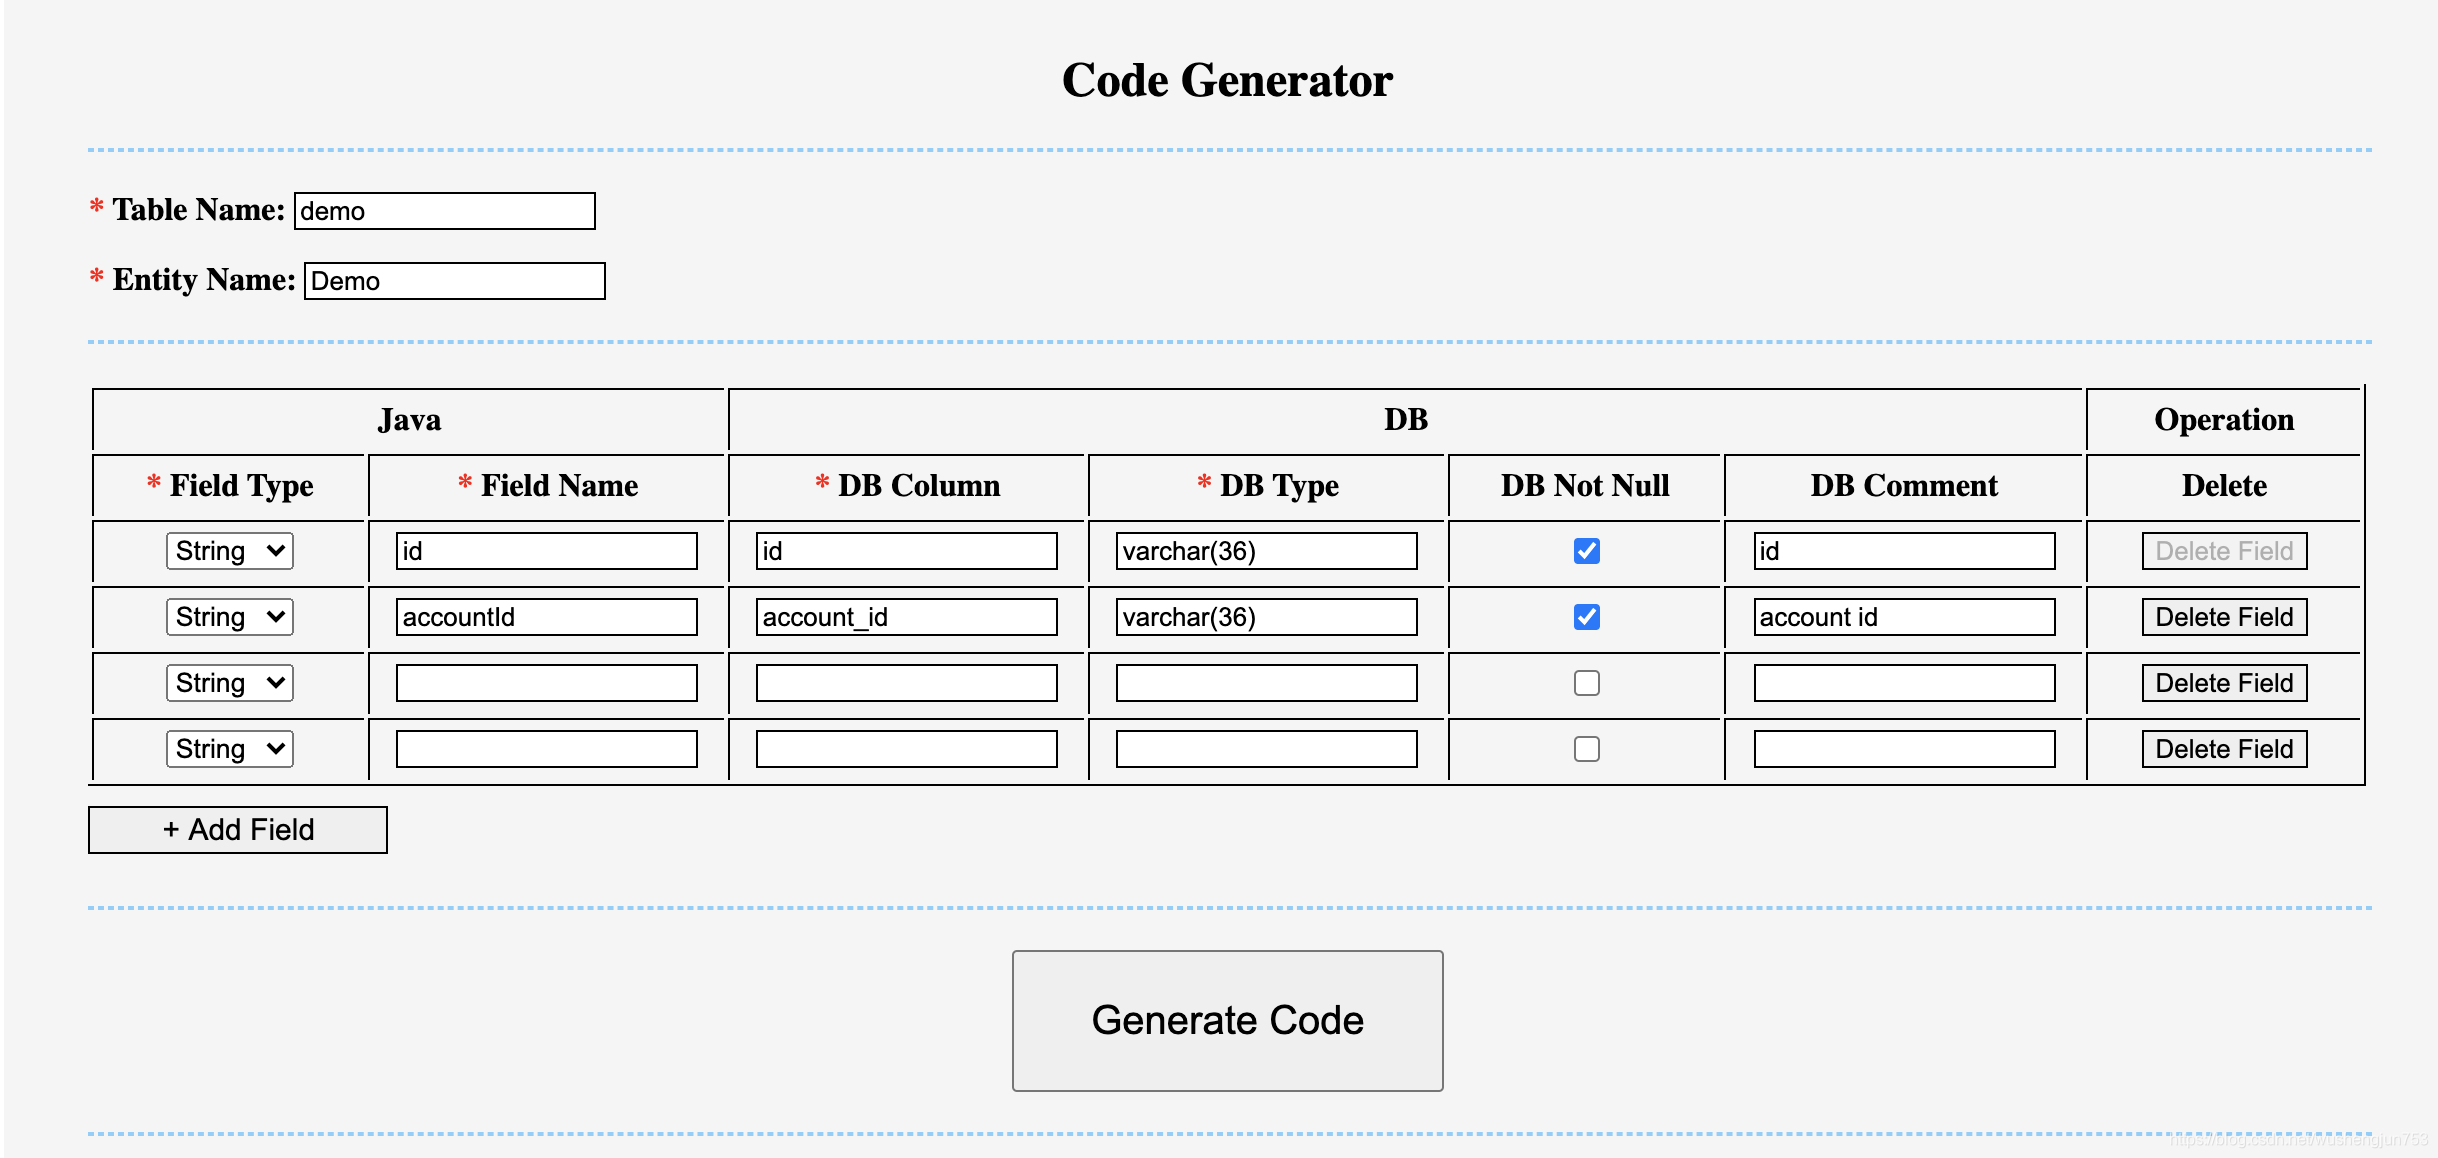Expand Field Type dropdown in third row
The width and height of the screenshot is (2438, 1158).
[x=229, y=683]
